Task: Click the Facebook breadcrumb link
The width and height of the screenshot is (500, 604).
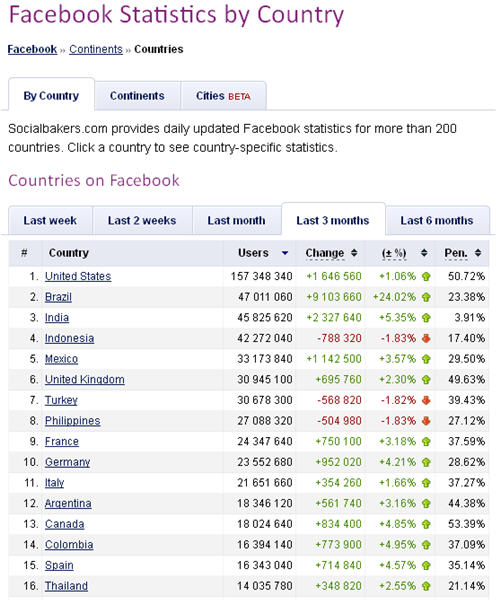Action: click(x=32, y=49)
